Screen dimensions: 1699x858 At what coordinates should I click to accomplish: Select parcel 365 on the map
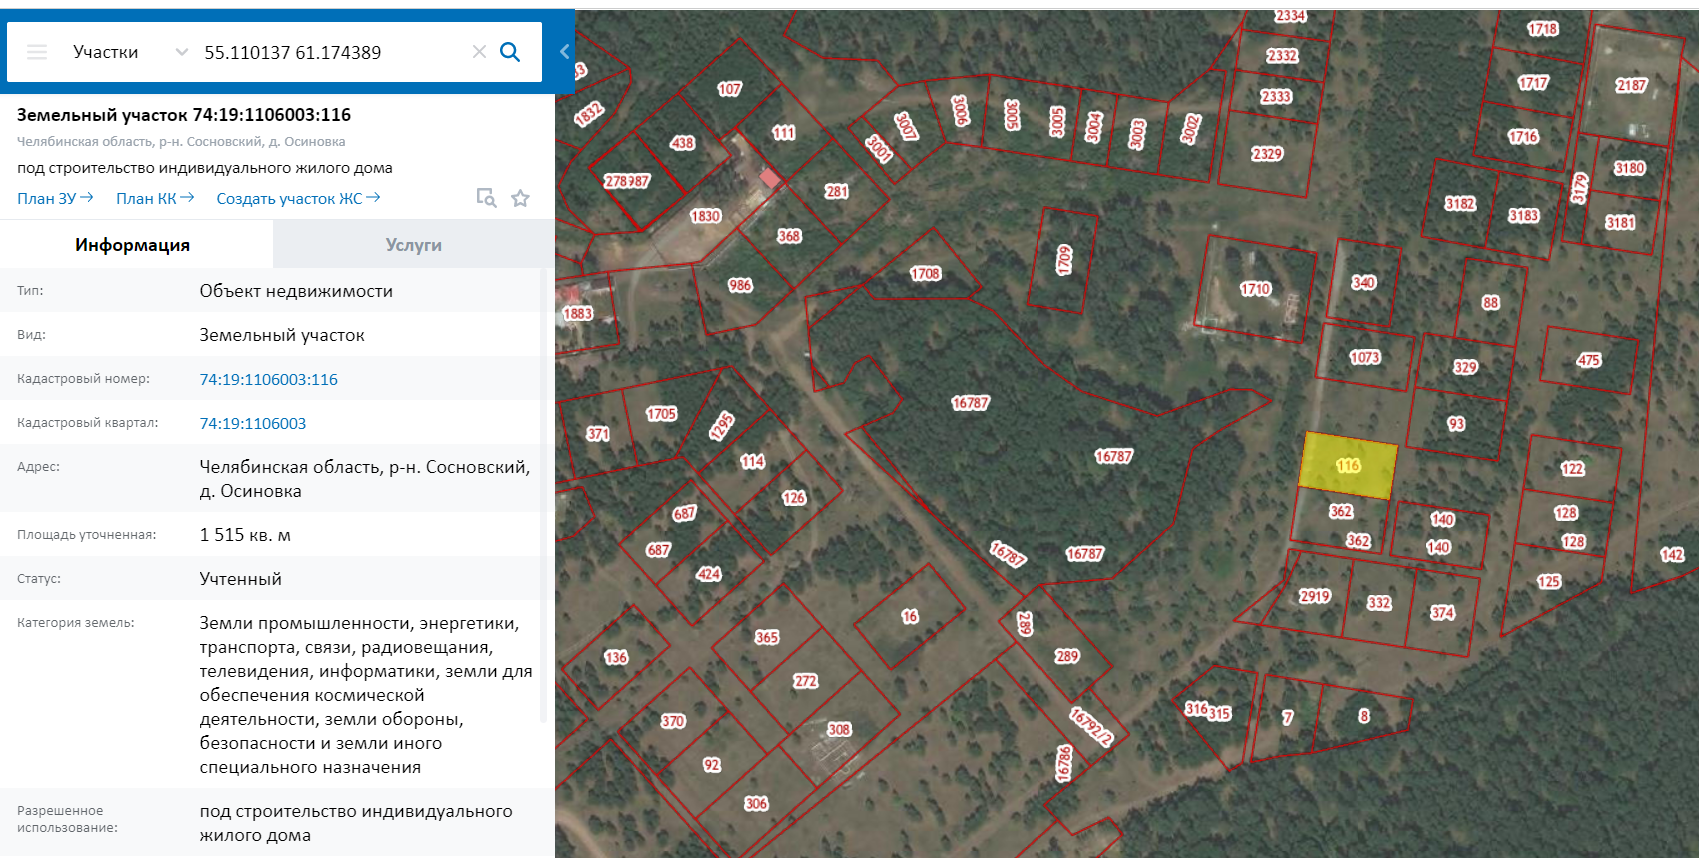point(767,637)
